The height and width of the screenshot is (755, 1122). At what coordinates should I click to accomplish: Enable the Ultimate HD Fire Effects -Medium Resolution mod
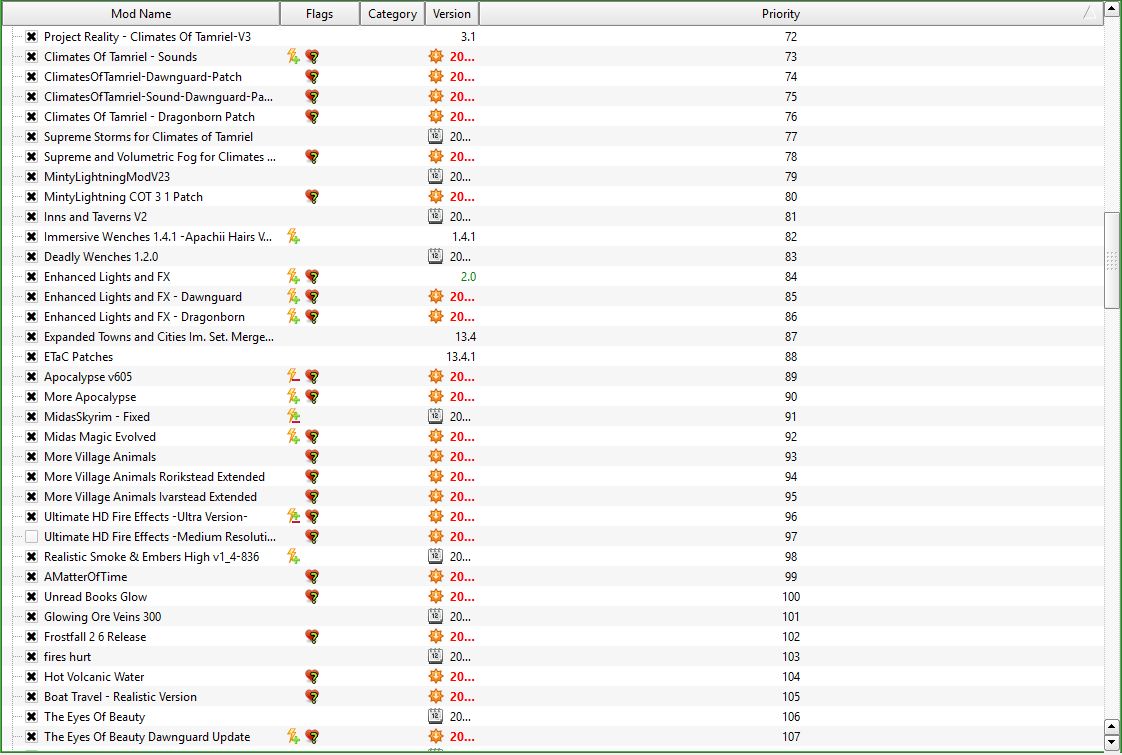click(x=32, y=537)
